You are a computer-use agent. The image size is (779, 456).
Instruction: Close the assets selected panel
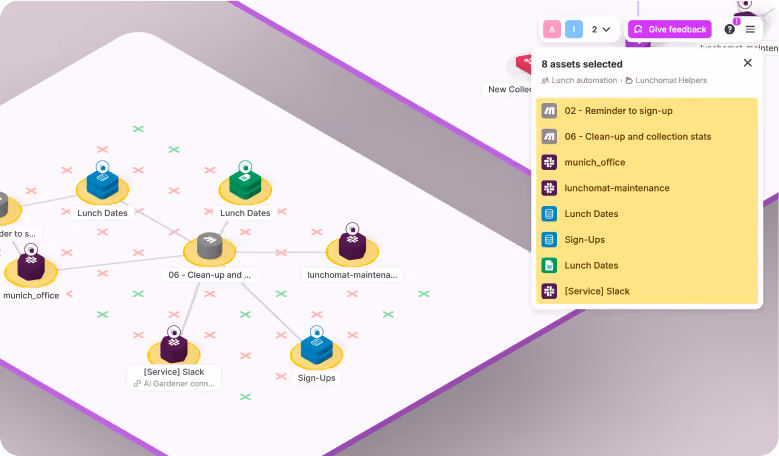(747, 63)
